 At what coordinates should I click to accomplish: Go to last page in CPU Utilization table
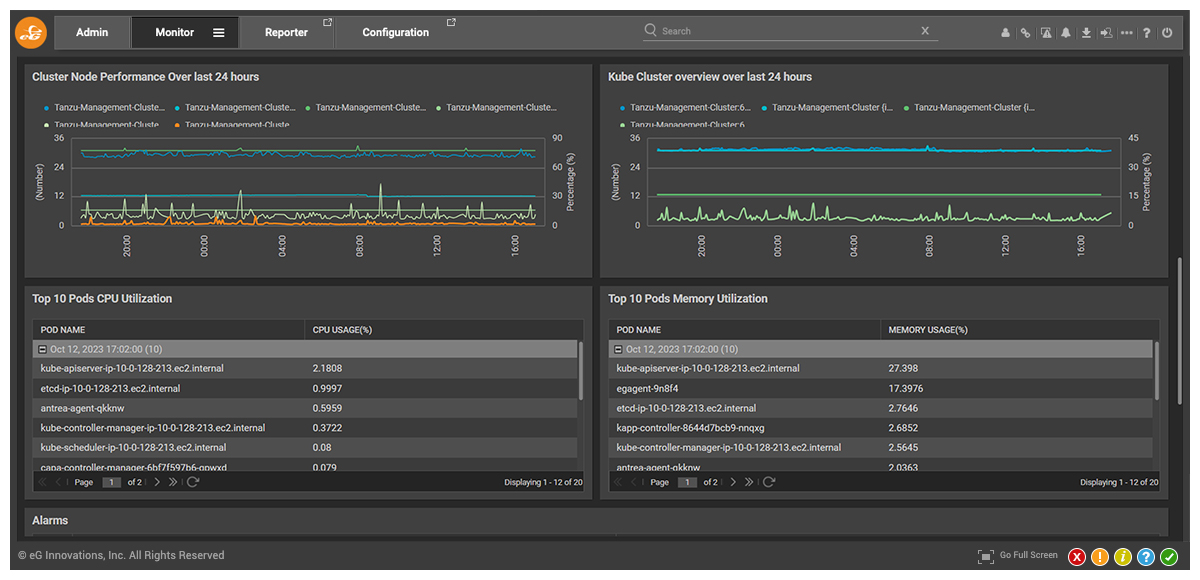[173, 482]
